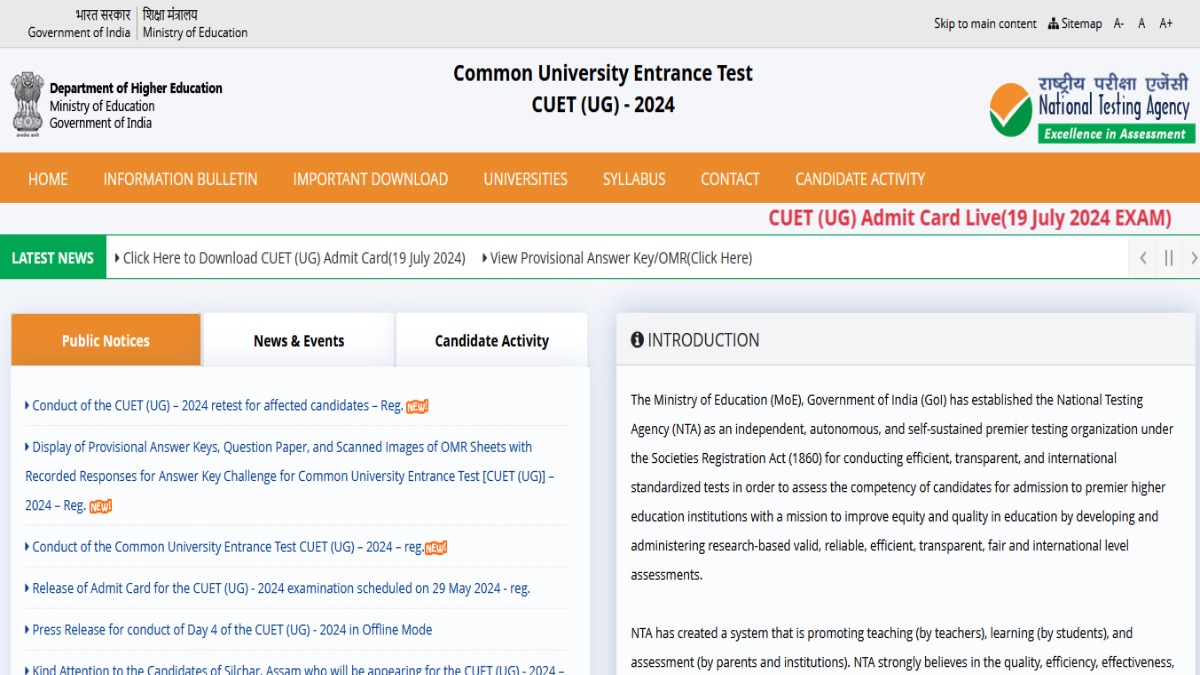Click the Government of India emblem
Screen dimensions: 1200x675
click(x=27, y=103)
